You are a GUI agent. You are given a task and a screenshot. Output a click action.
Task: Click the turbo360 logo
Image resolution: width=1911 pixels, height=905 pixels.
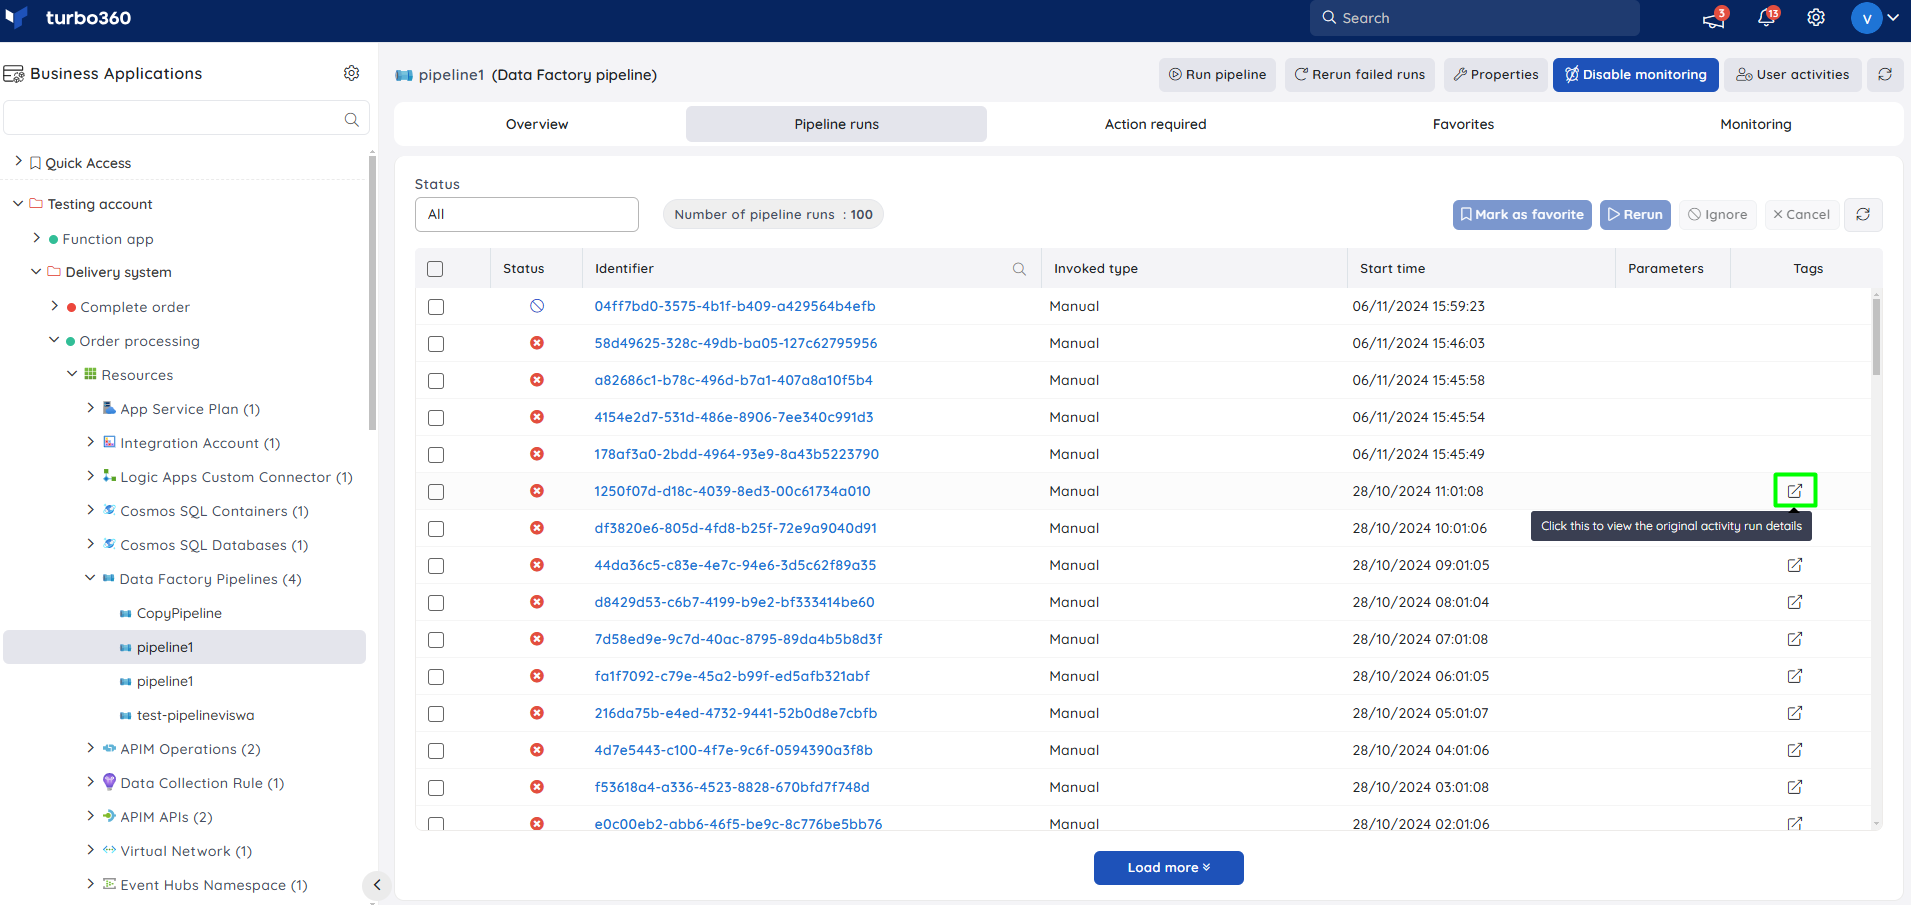[68, 18]
